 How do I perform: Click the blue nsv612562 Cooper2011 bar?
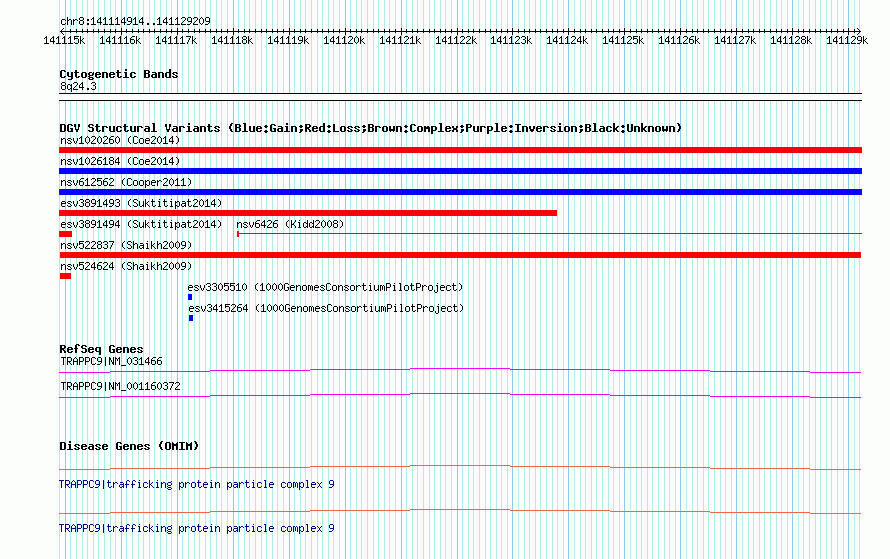[x=460, y=192]
